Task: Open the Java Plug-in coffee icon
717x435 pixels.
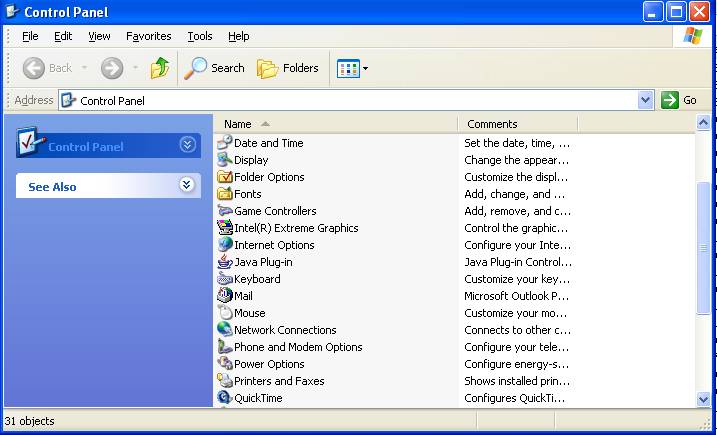Action: [225, 262]
